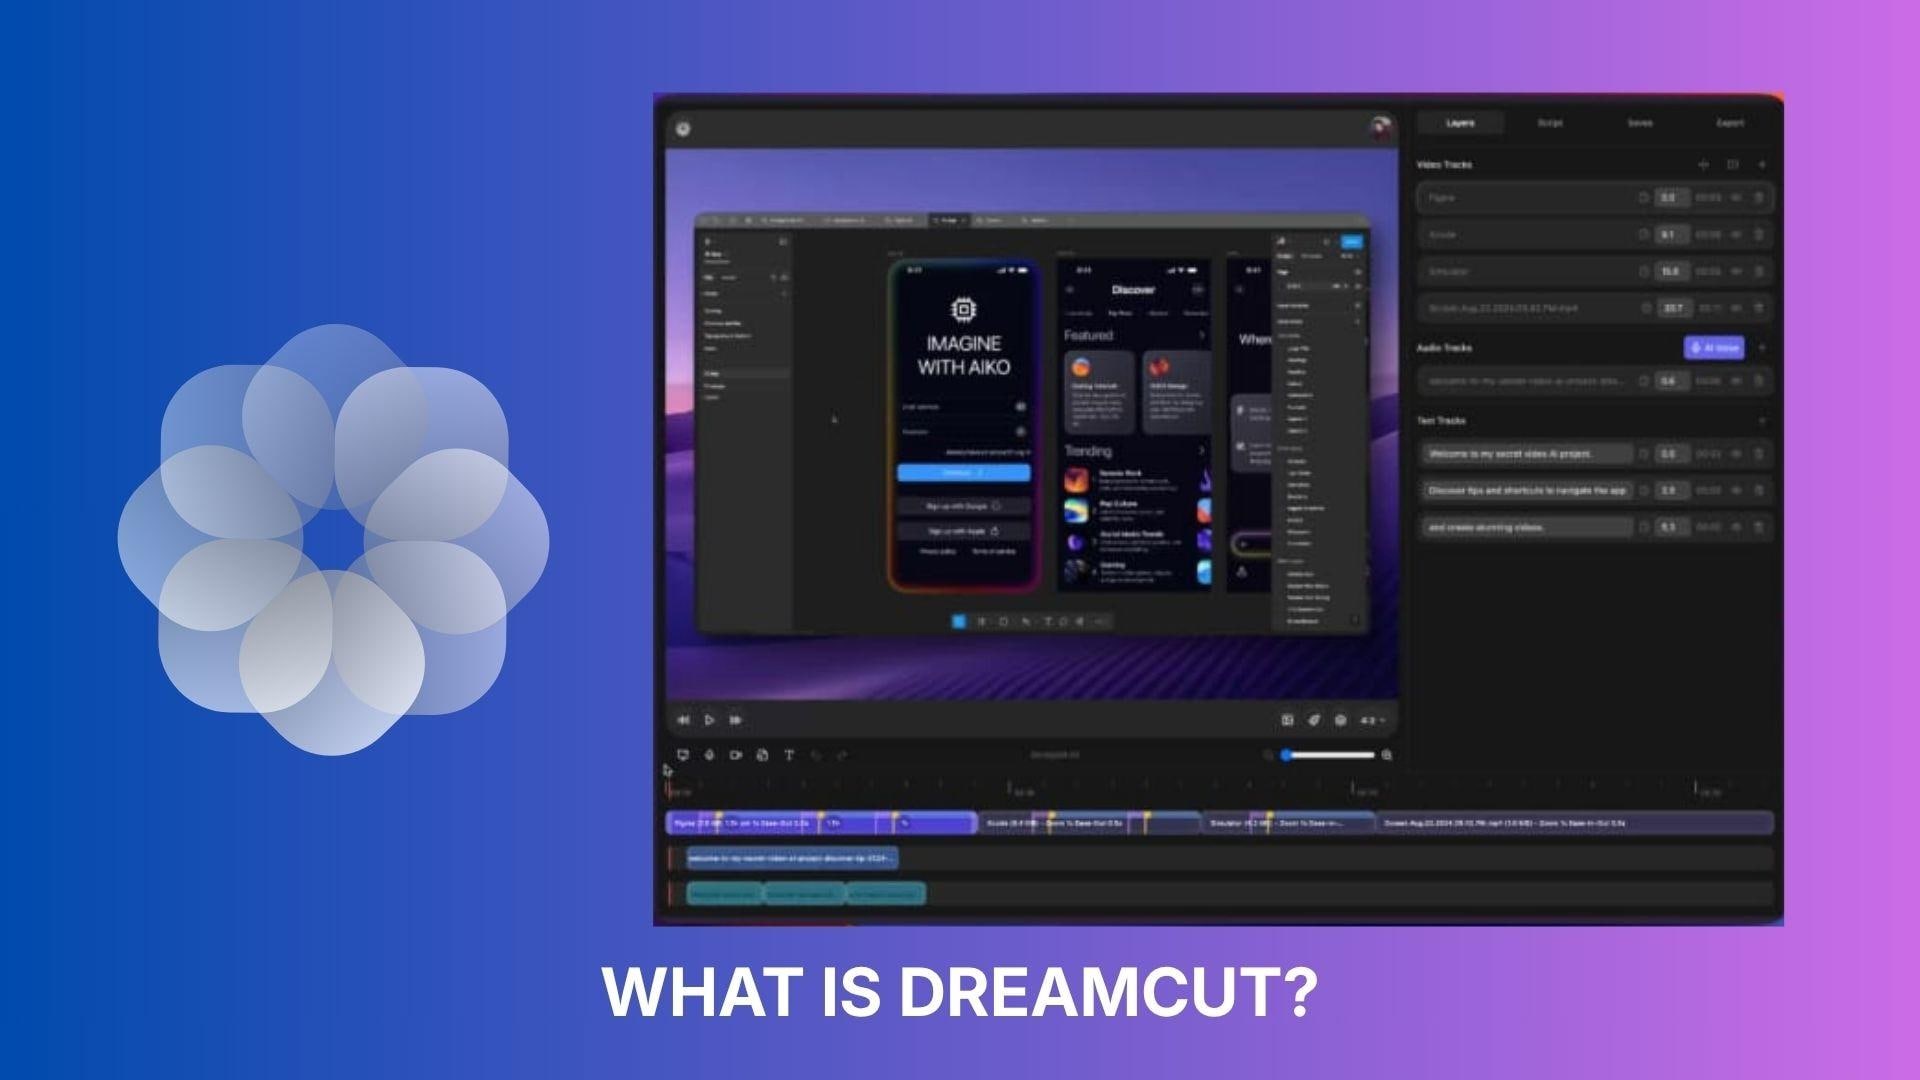Zoom in the timeline with magnifier icon
Viewport: 1920px width, 1080px height.
coord(1387,755)
